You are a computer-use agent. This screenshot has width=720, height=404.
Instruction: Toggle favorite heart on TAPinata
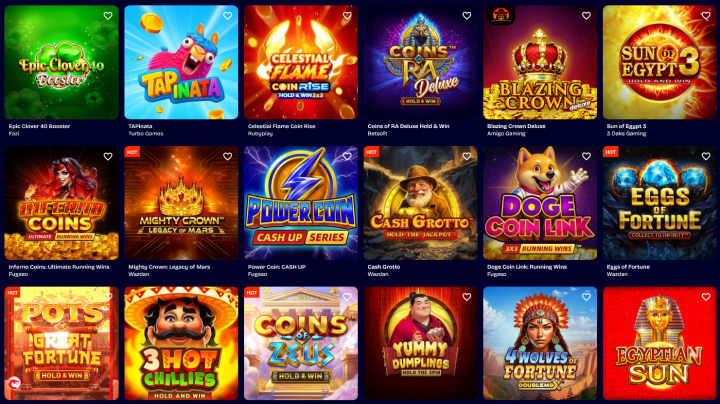[x=227, y=16]
